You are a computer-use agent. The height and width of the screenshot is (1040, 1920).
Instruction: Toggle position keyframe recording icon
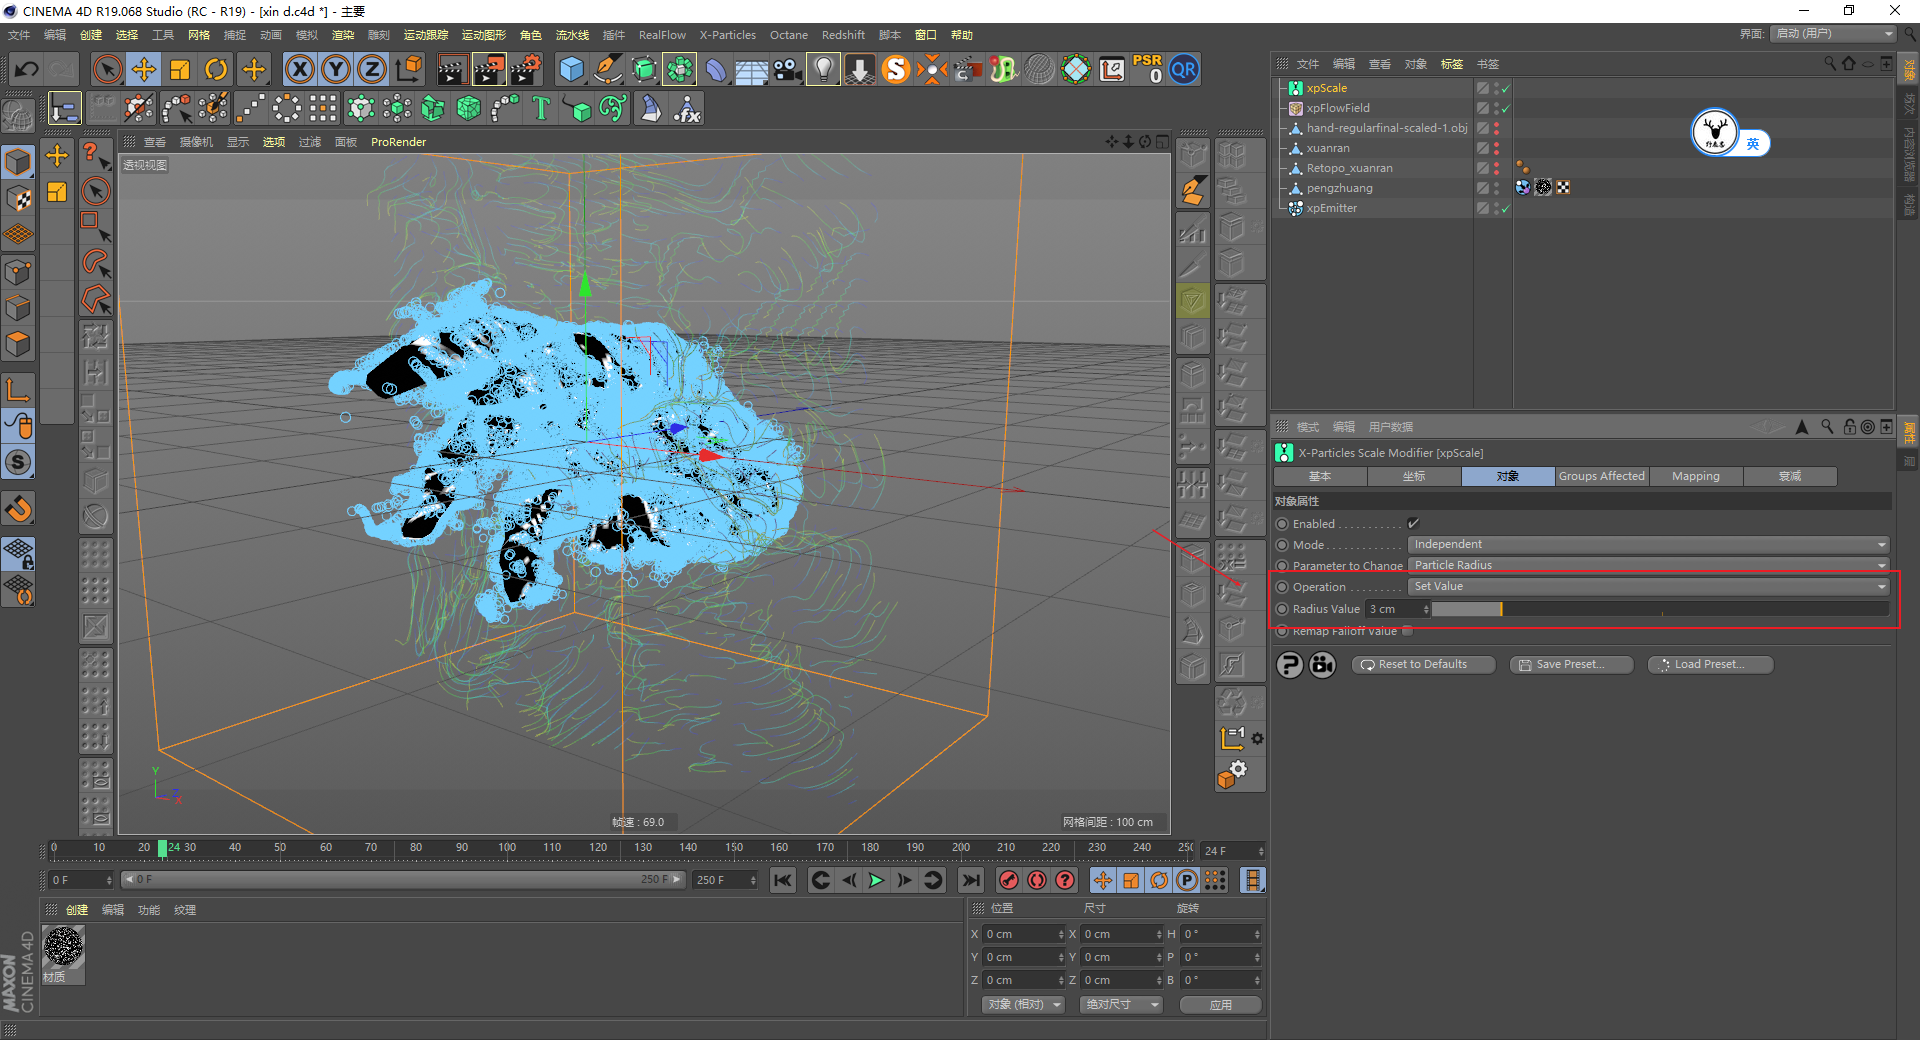[1102, 880]
